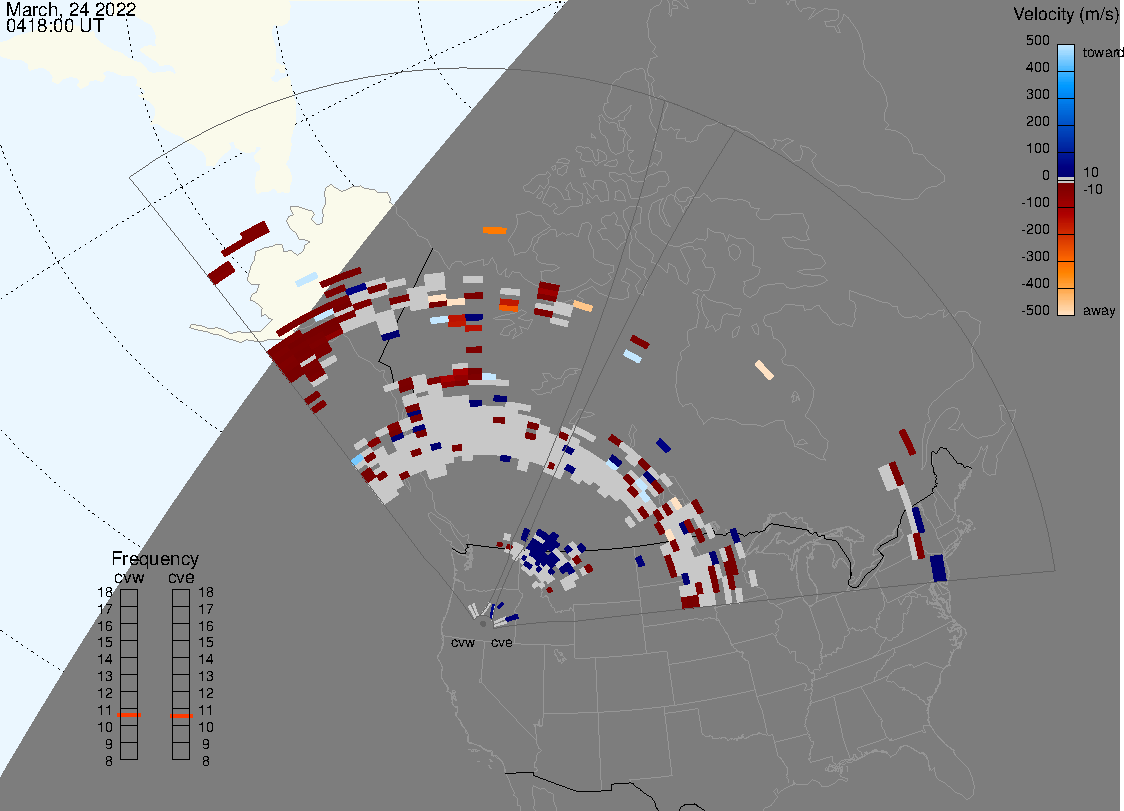Click the 200 tick label on velocity scale

[x=1037, y=121]
